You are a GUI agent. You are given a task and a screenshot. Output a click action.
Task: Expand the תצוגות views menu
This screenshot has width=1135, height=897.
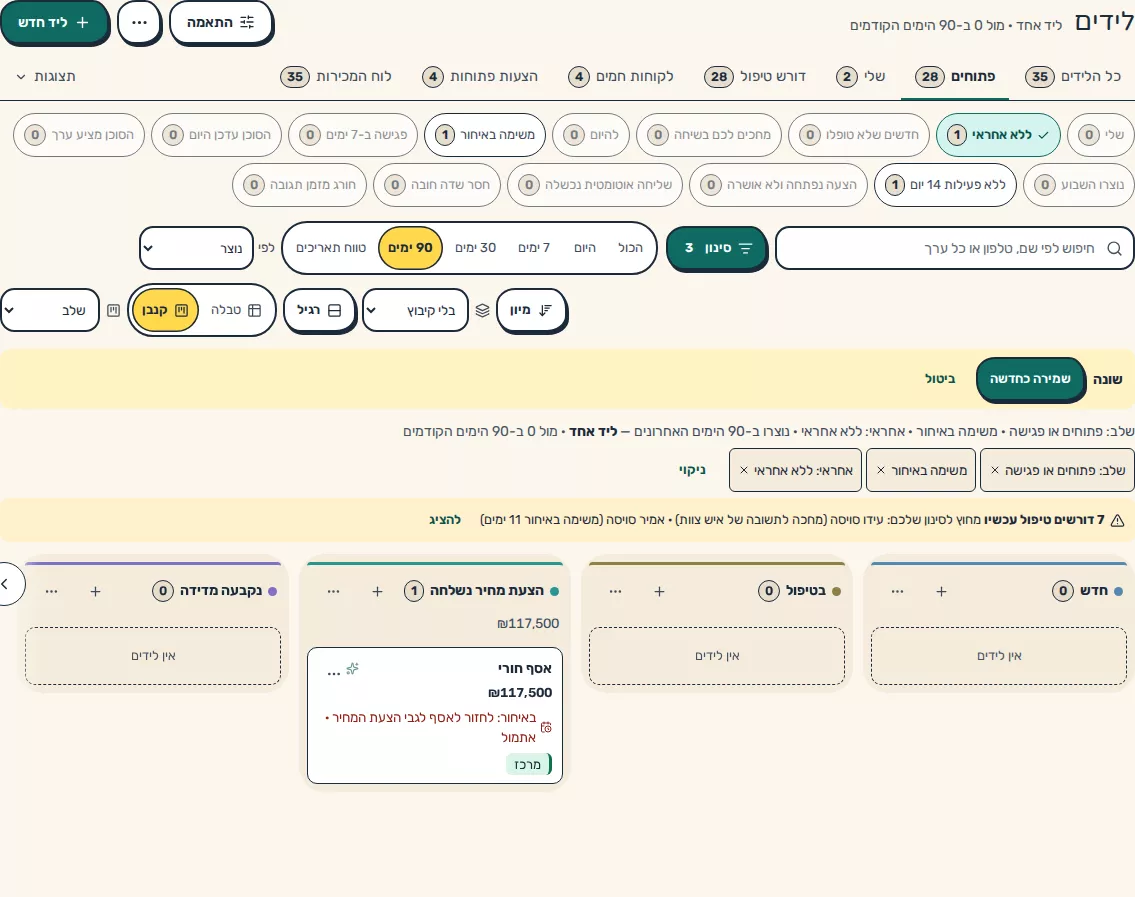click(46, 76)
